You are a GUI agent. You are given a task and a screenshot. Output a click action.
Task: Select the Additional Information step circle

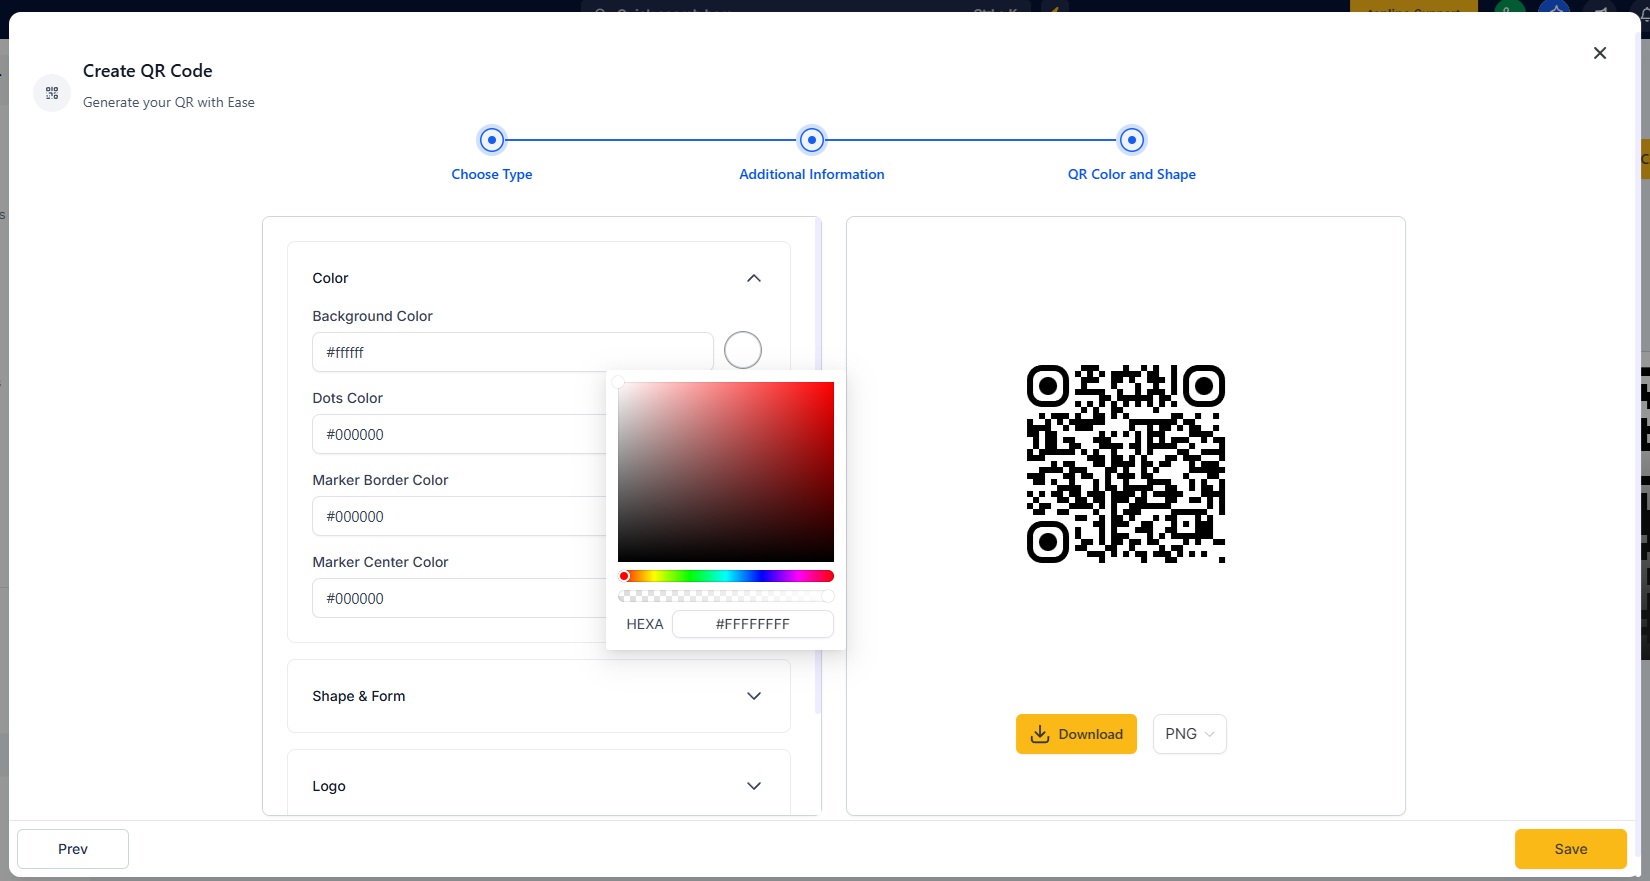[812, 140]
